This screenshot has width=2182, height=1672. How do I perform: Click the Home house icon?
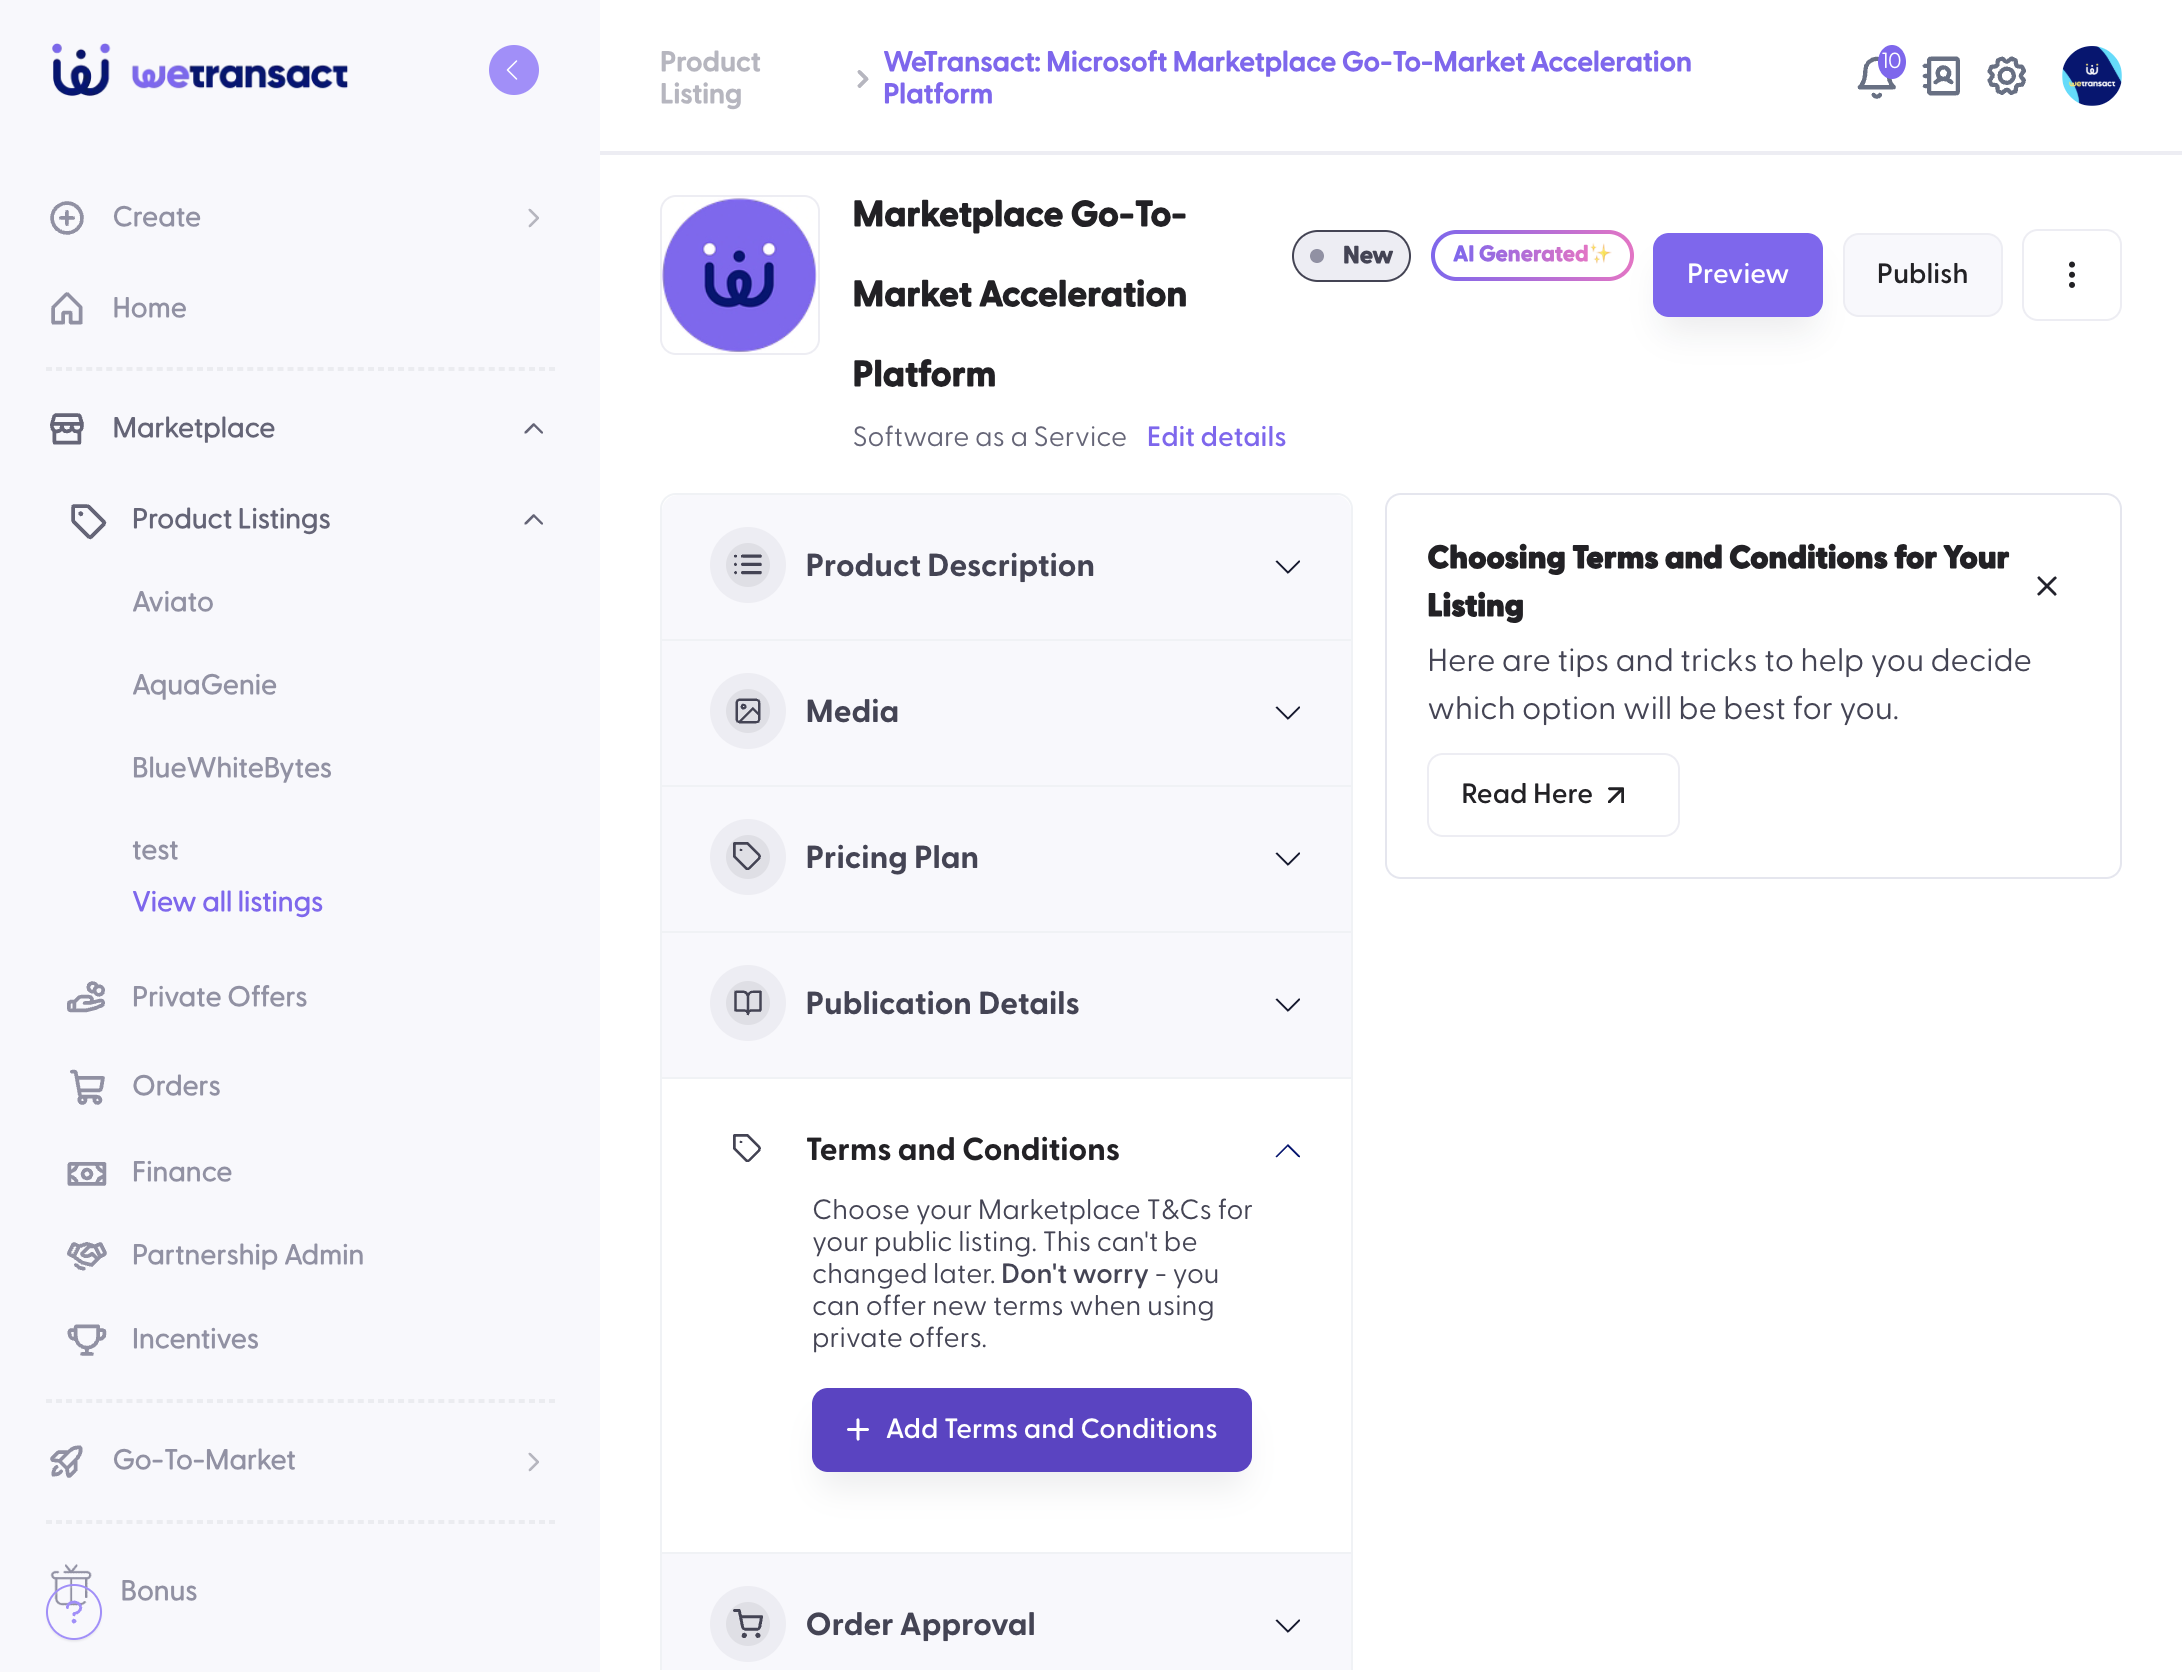(x=67, y=308)
